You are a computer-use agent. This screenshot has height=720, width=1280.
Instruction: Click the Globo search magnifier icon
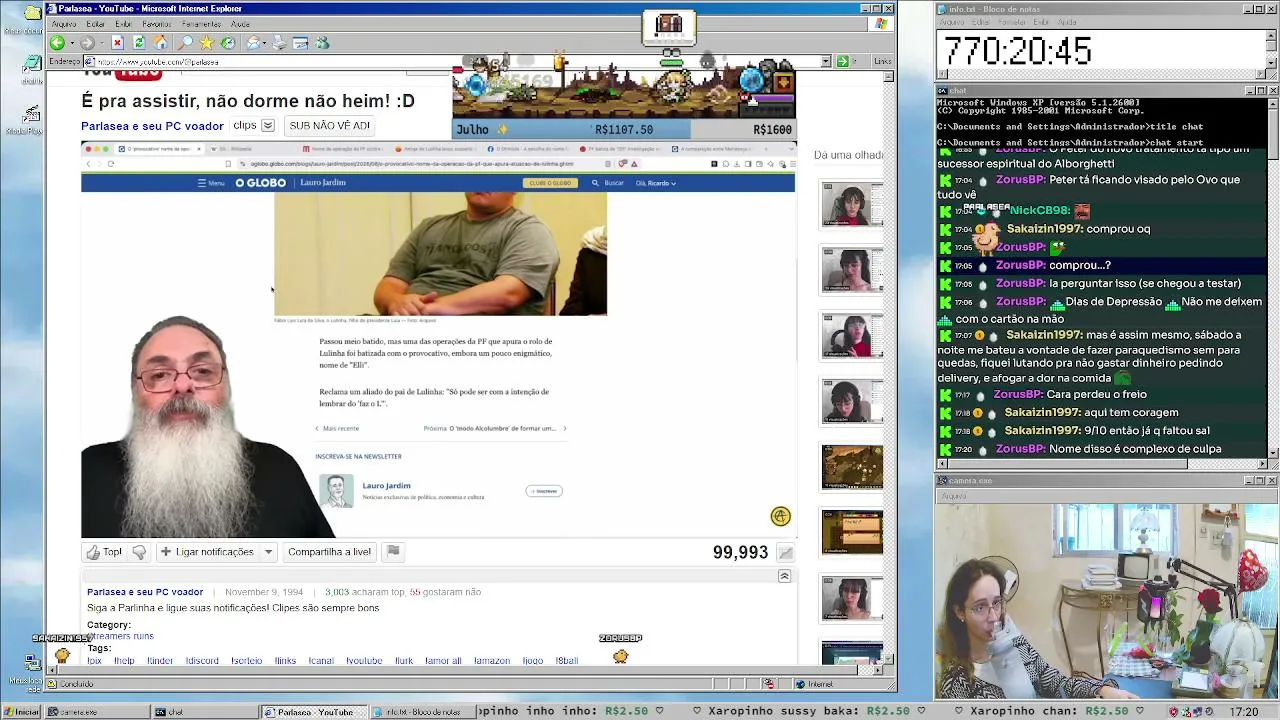595,183
